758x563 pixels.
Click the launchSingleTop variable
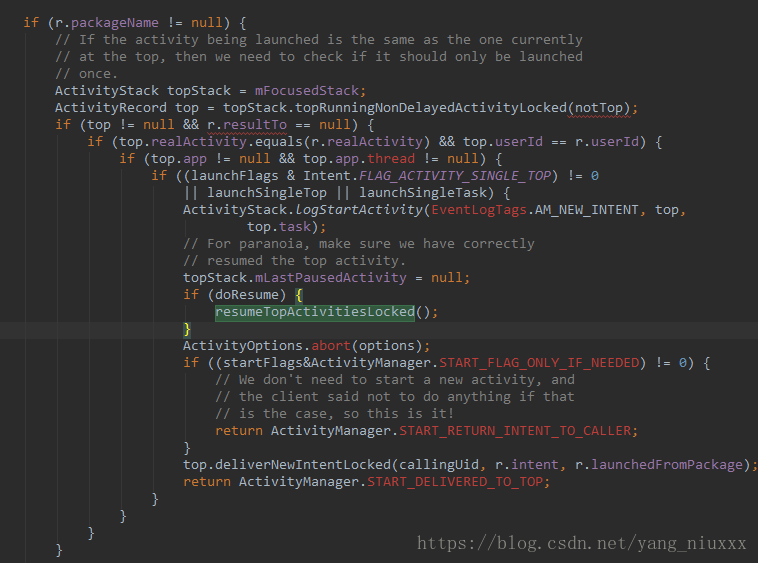click(x=267, y=193)
